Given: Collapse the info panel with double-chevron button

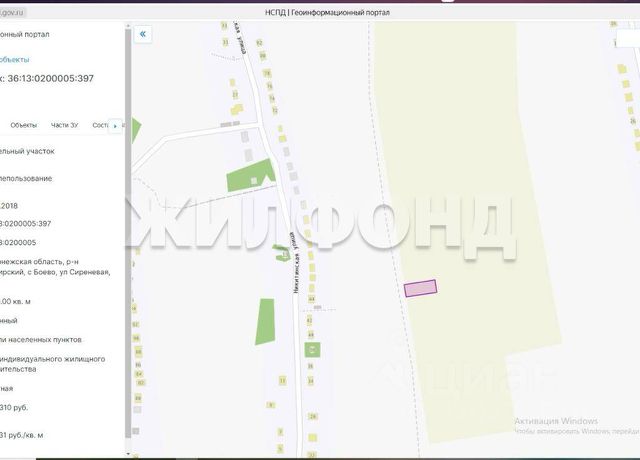Looking at the screenshot, I should tap(143, 34).
